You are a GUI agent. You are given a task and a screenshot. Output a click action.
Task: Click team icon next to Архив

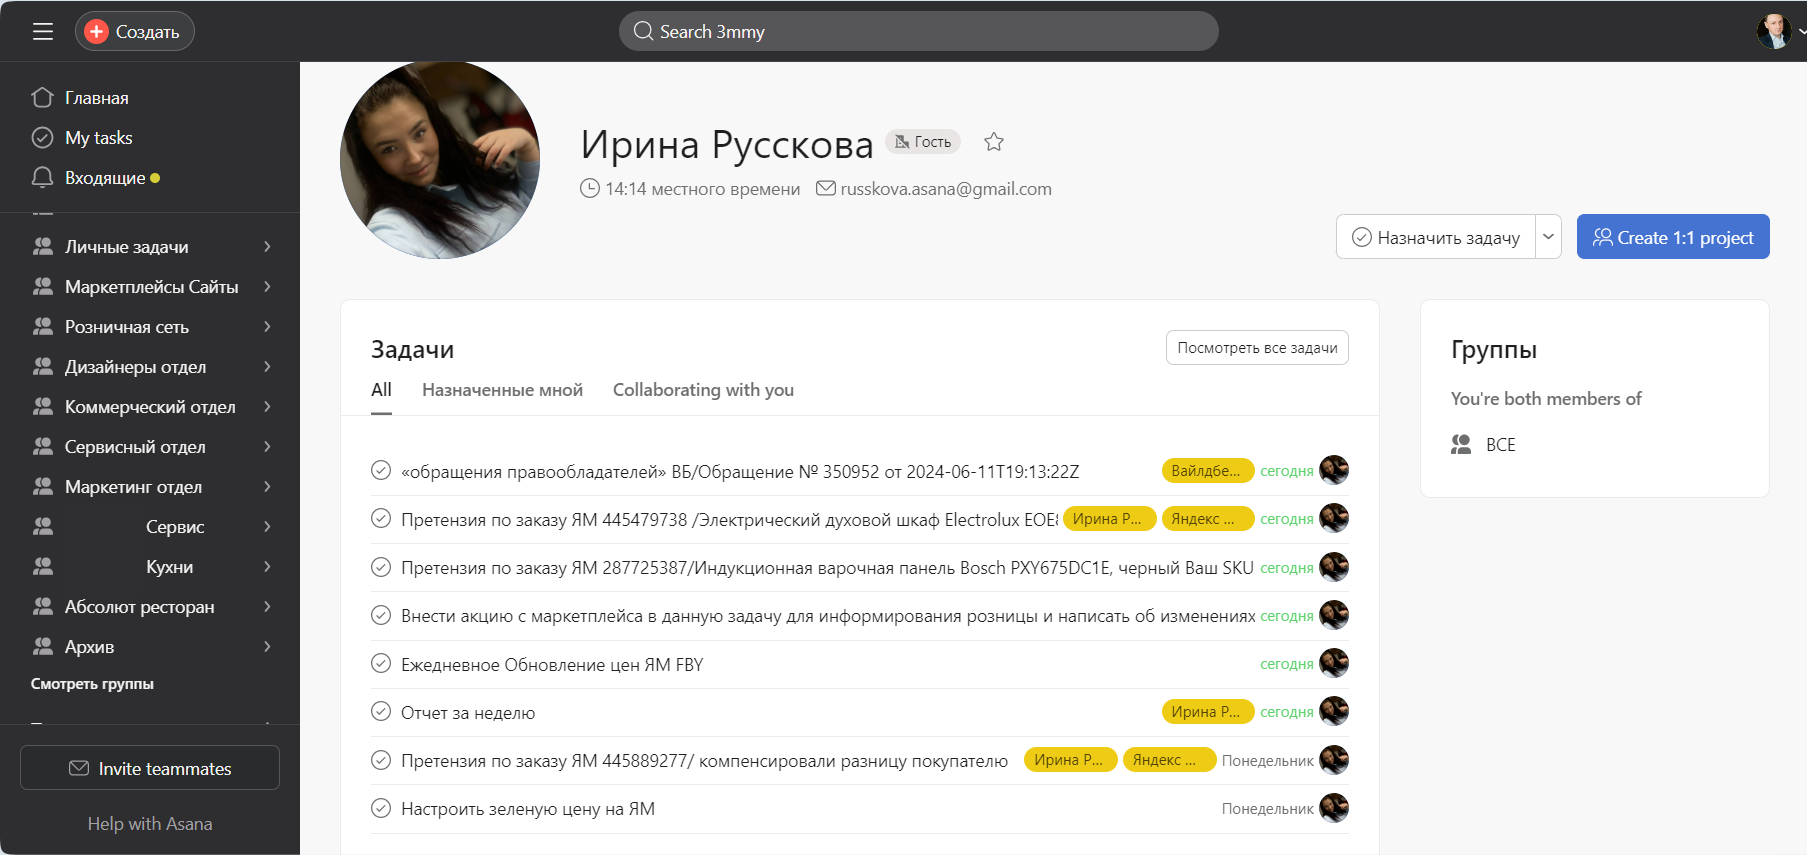coord(43,647)
